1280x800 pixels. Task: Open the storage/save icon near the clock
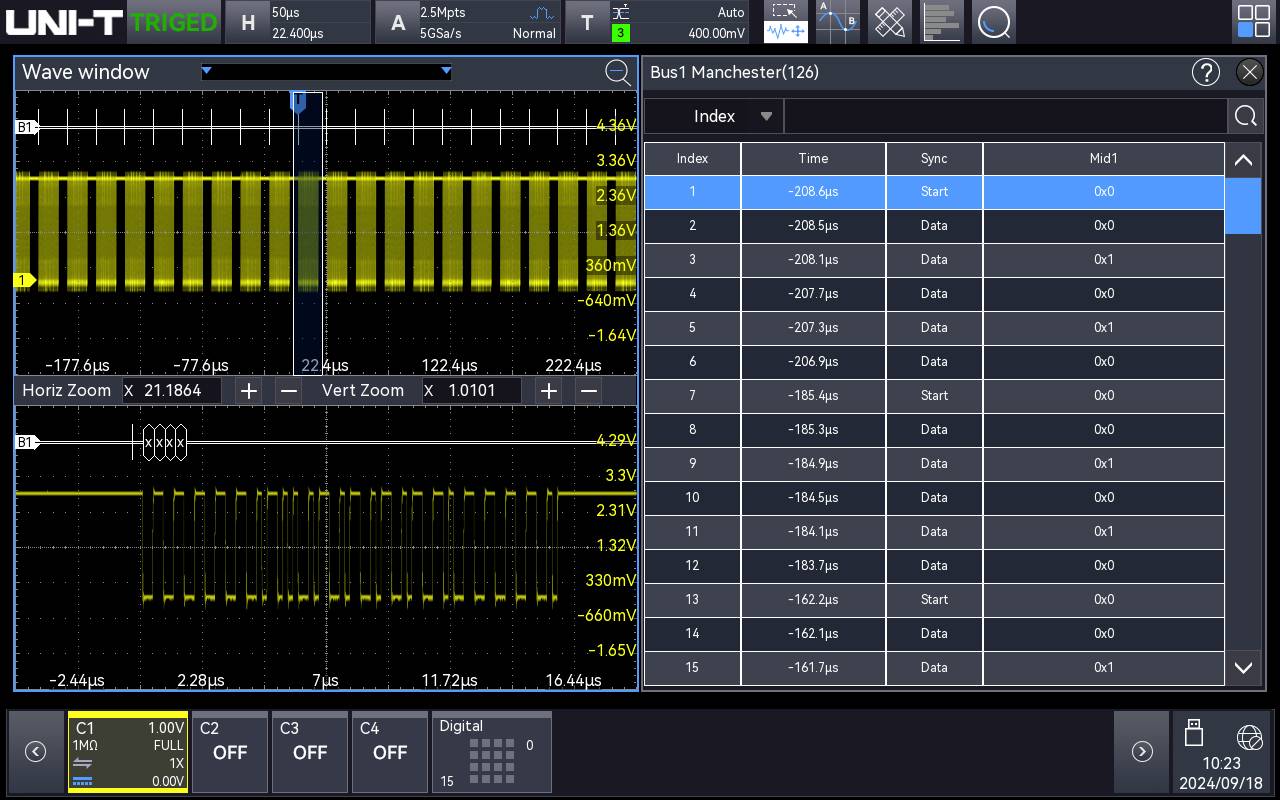(1194, 735)
